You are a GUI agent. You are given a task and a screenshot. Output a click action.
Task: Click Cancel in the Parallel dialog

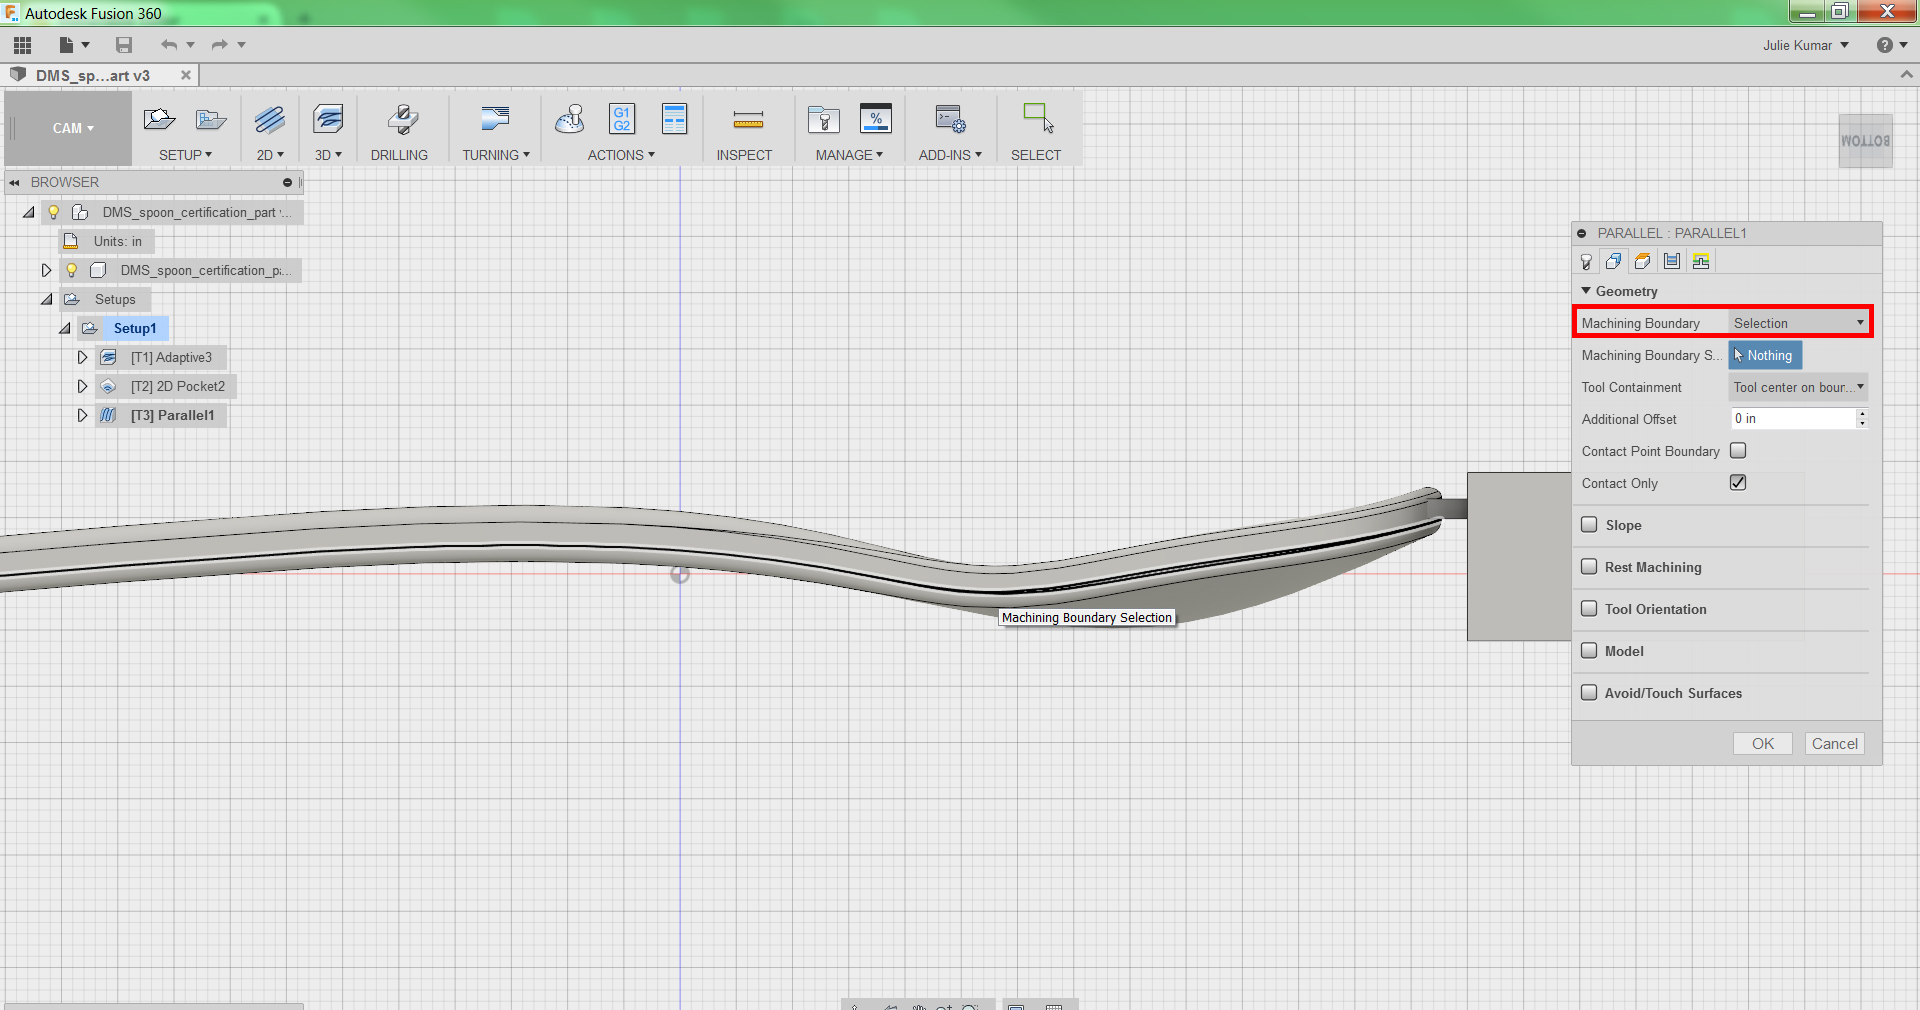point(1834,744)
